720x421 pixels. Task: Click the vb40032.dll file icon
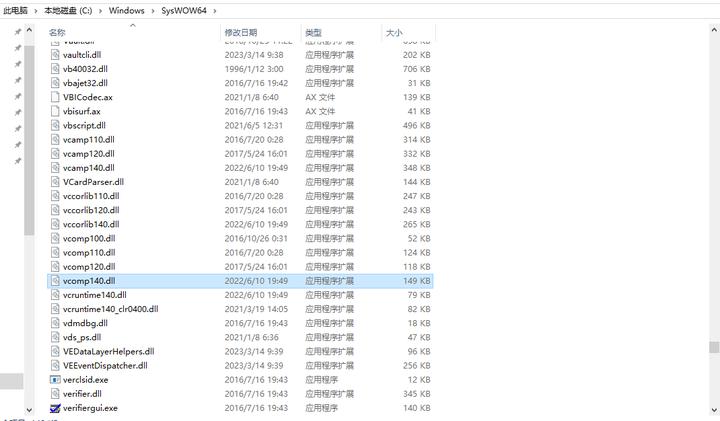point(55,69)
